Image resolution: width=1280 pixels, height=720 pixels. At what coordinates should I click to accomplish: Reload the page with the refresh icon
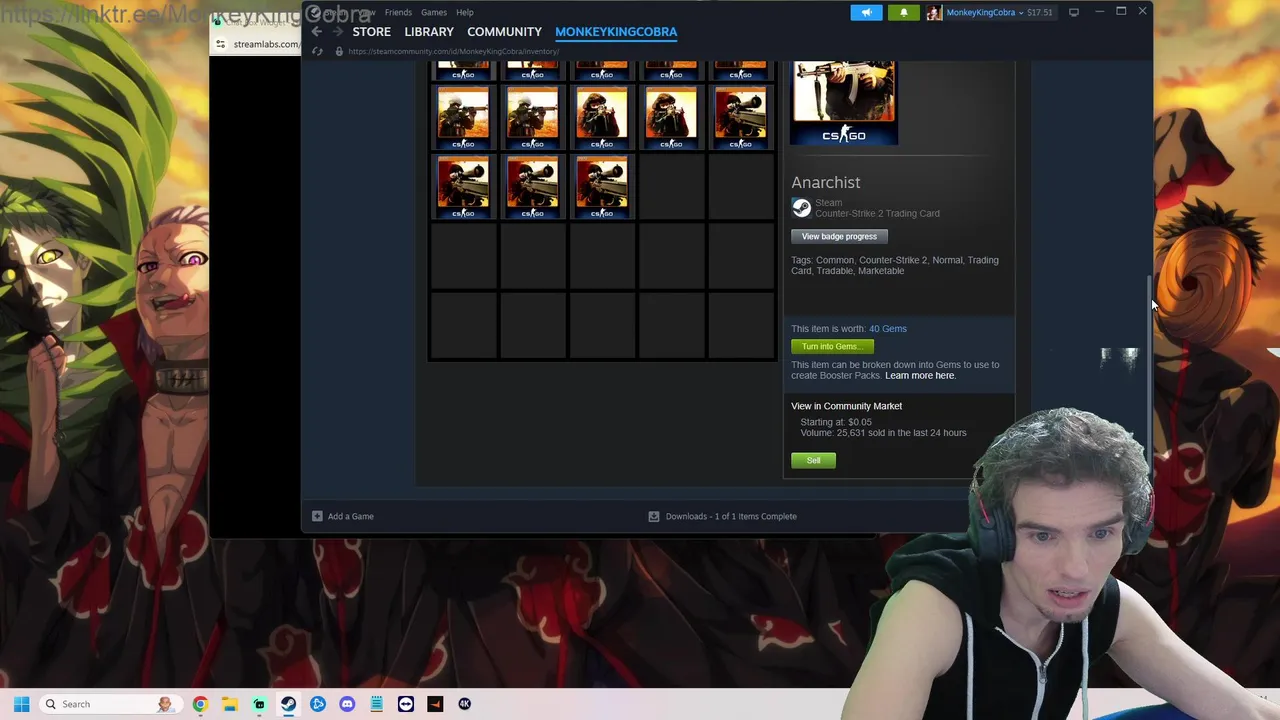[318, 51]
